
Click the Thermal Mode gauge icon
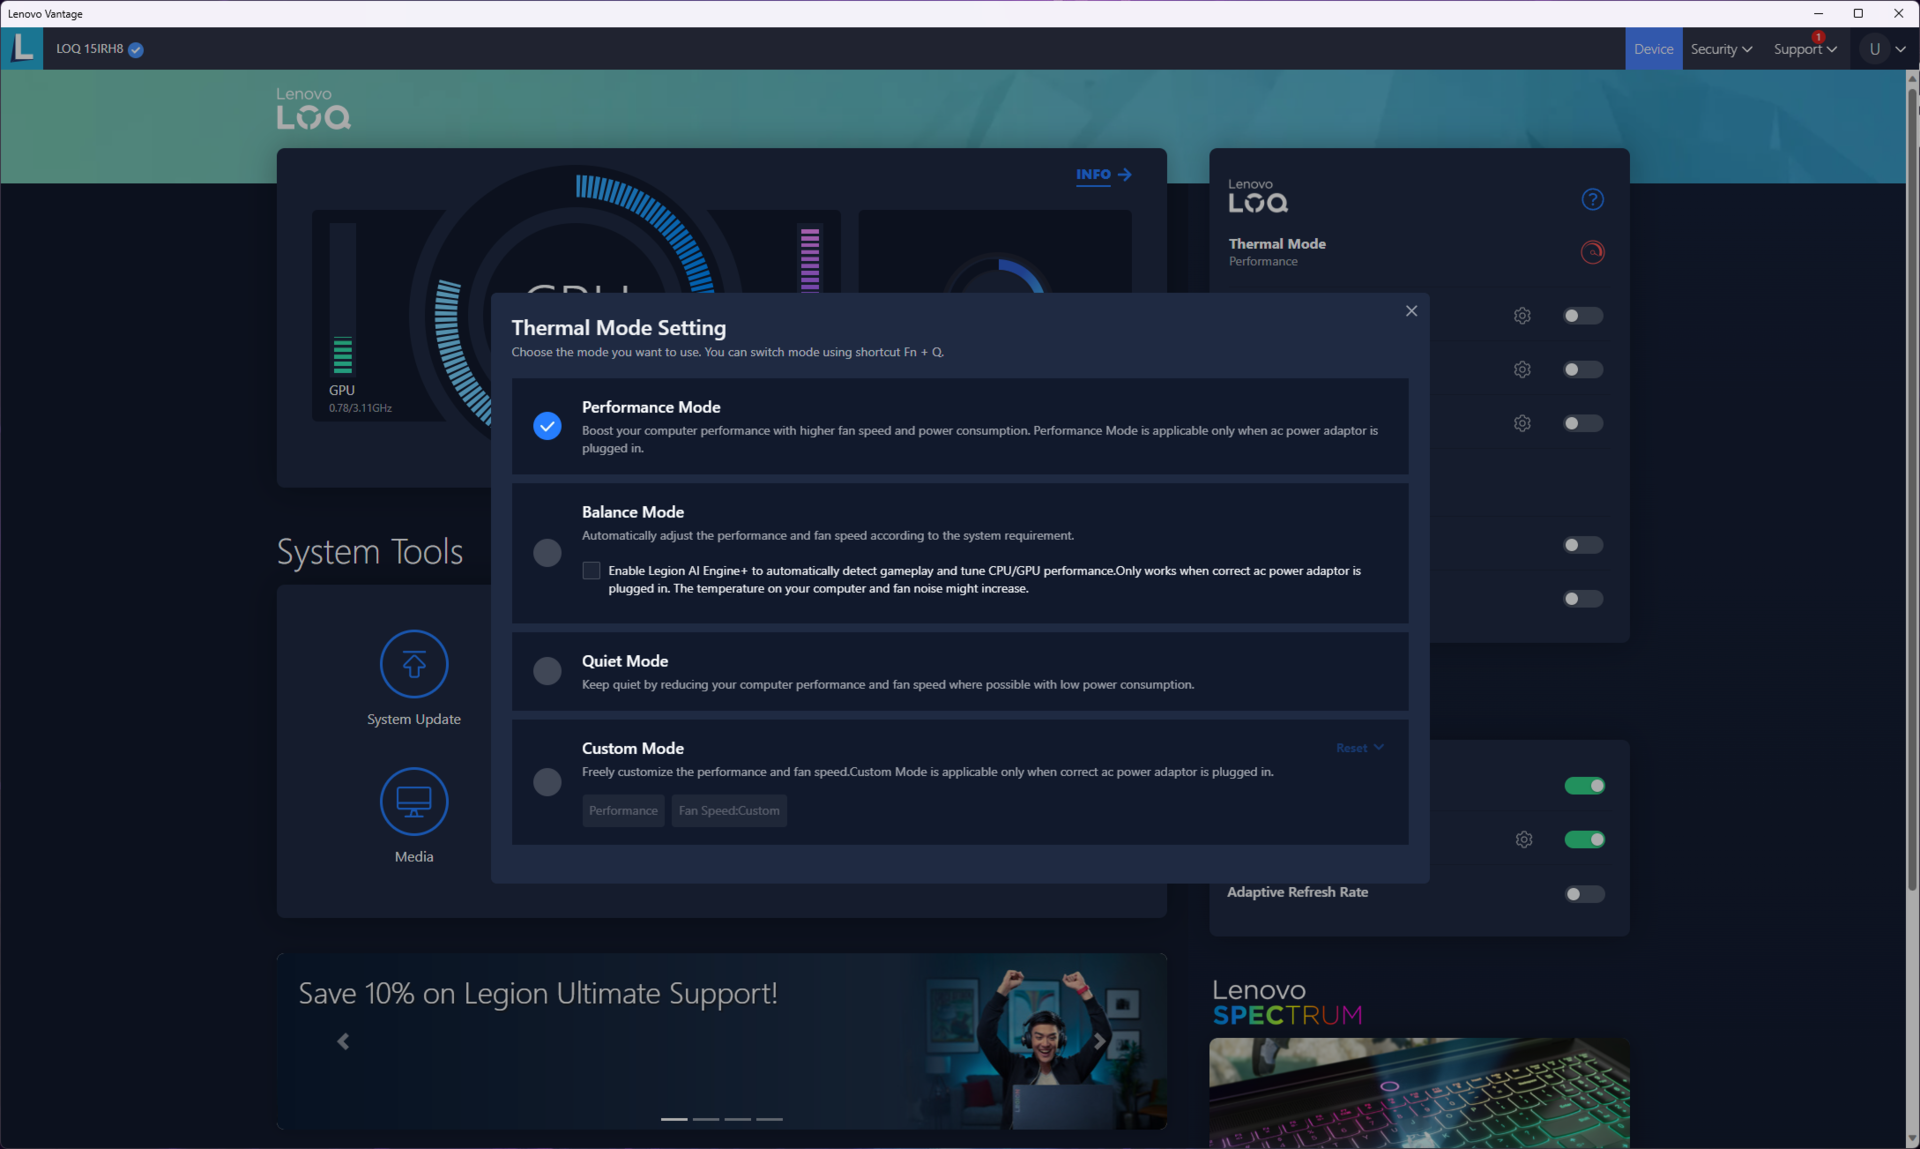coord(1592,252)
